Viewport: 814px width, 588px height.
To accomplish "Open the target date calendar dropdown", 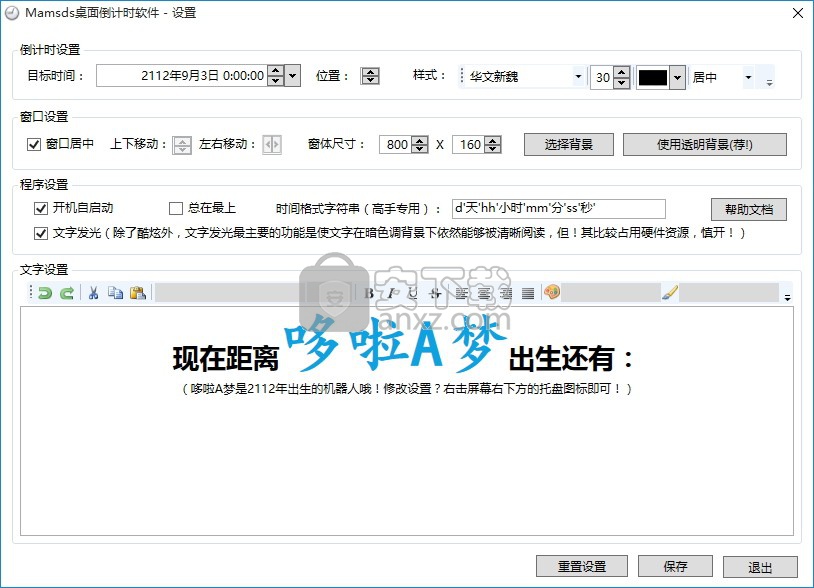I will tap(293, 76).
